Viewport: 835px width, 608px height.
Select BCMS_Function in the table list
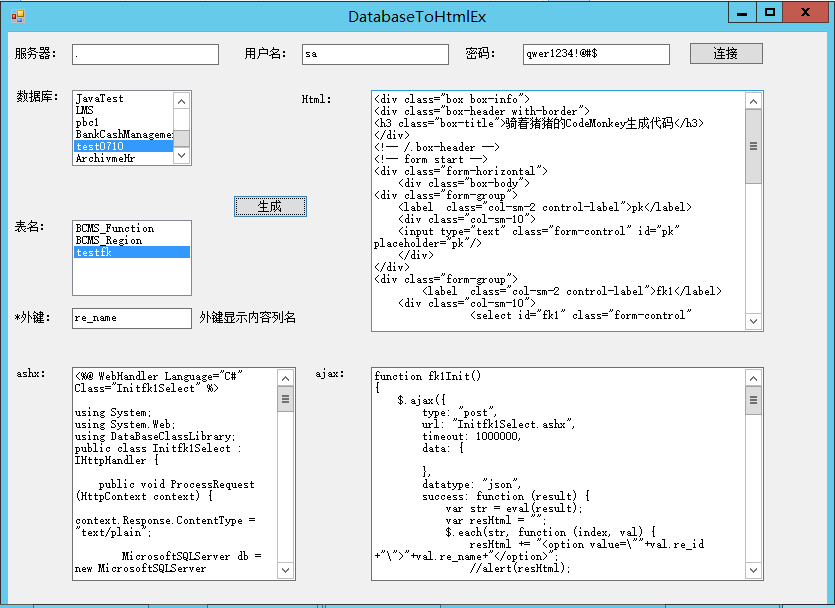[132, 228]
